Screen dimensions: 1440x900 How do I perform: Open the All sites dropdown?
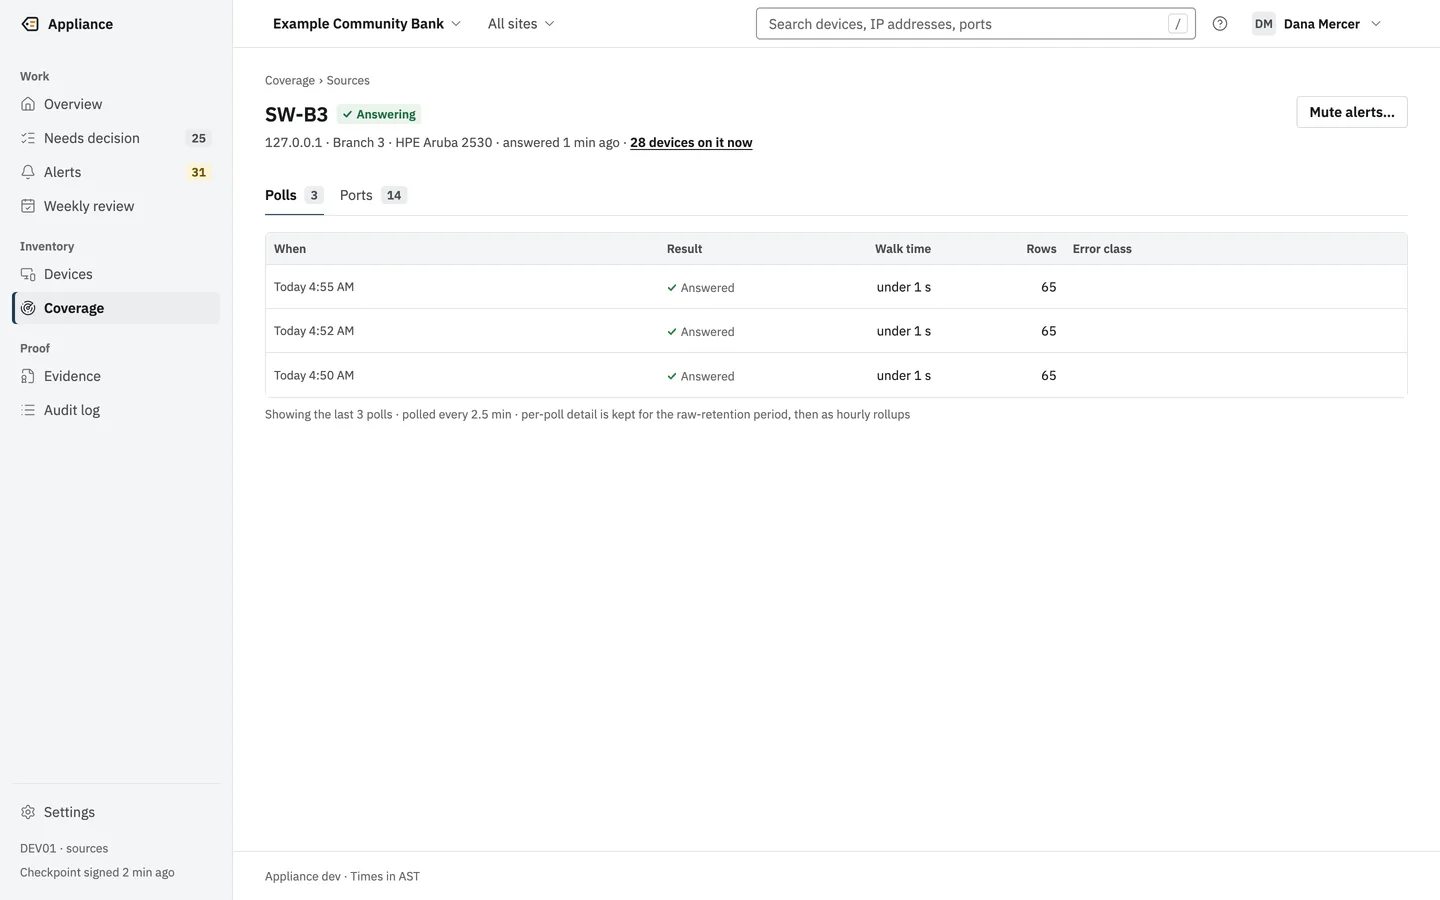[x=521, y=24]
